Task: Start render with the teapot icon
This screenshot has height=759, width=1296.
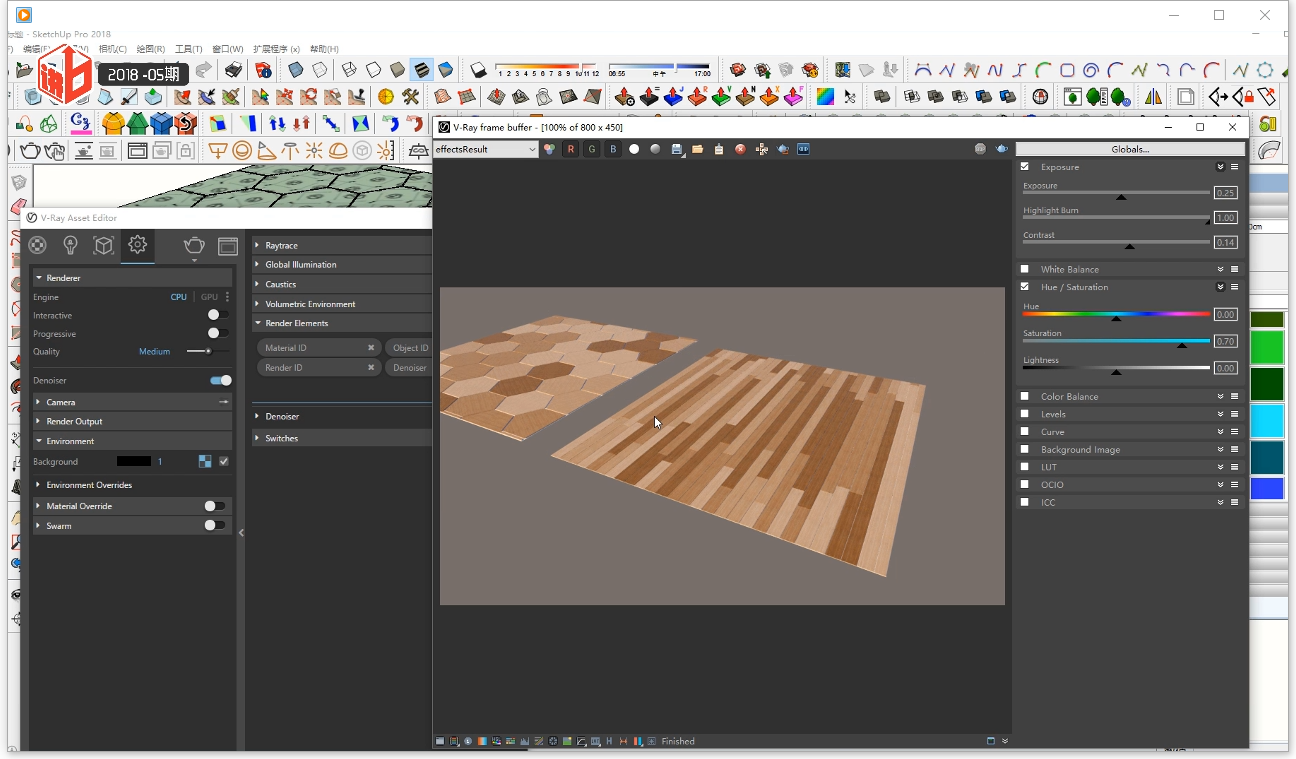Action: (194, 245)
